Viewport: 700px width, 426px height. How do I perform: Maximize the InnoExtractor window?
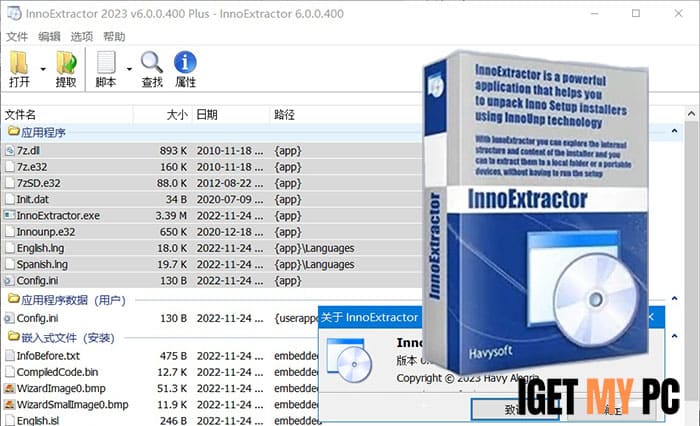pos(636,13)
